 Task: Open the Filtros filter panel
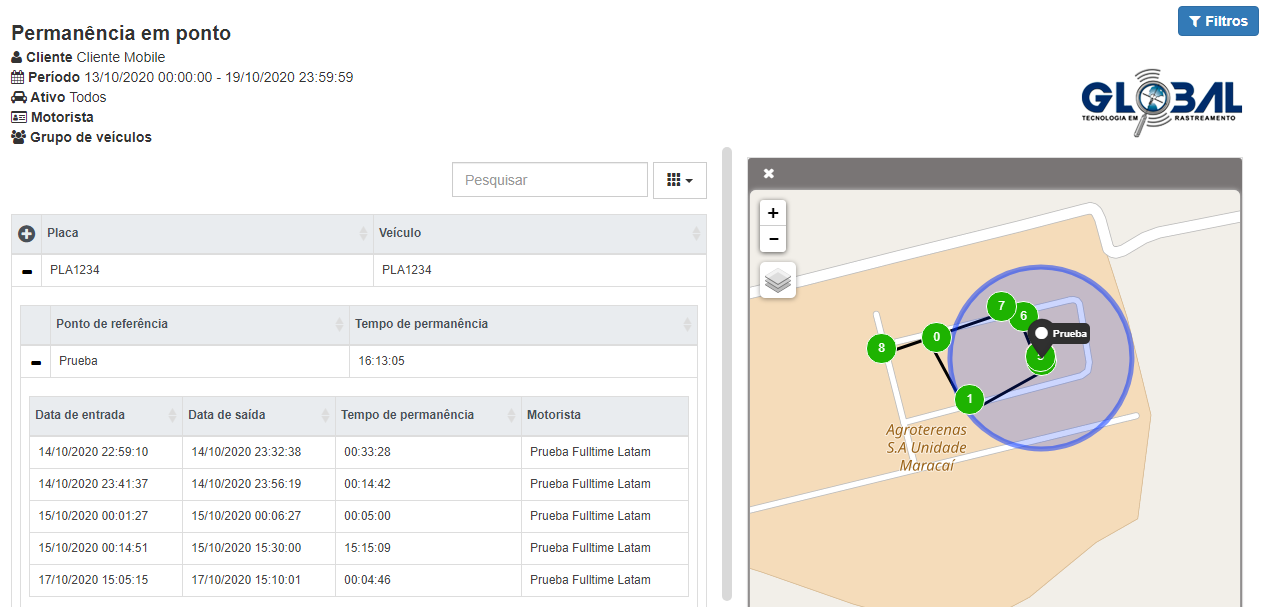[1217, 21]
